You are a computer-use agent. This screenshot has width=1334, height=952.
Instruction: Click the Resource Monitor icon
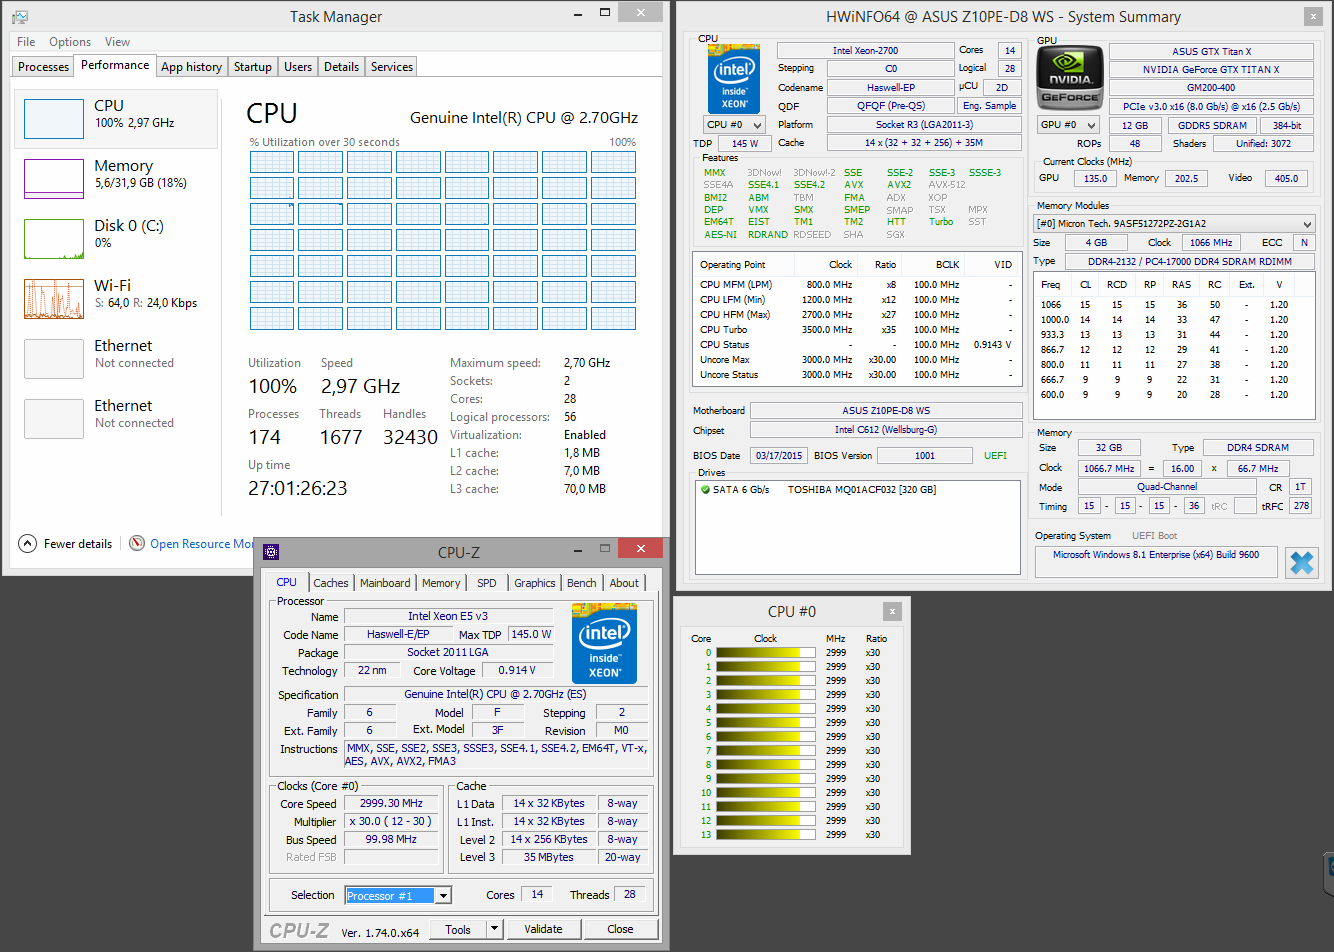[137, 543]
